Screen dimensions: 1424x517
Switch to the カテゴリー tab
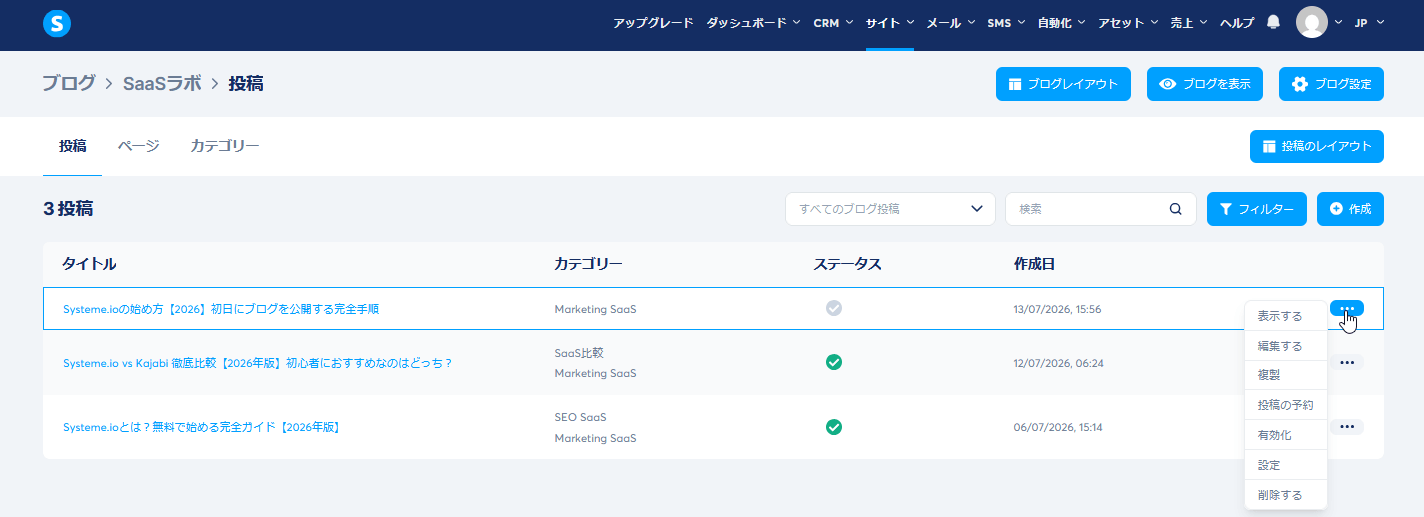225,146
